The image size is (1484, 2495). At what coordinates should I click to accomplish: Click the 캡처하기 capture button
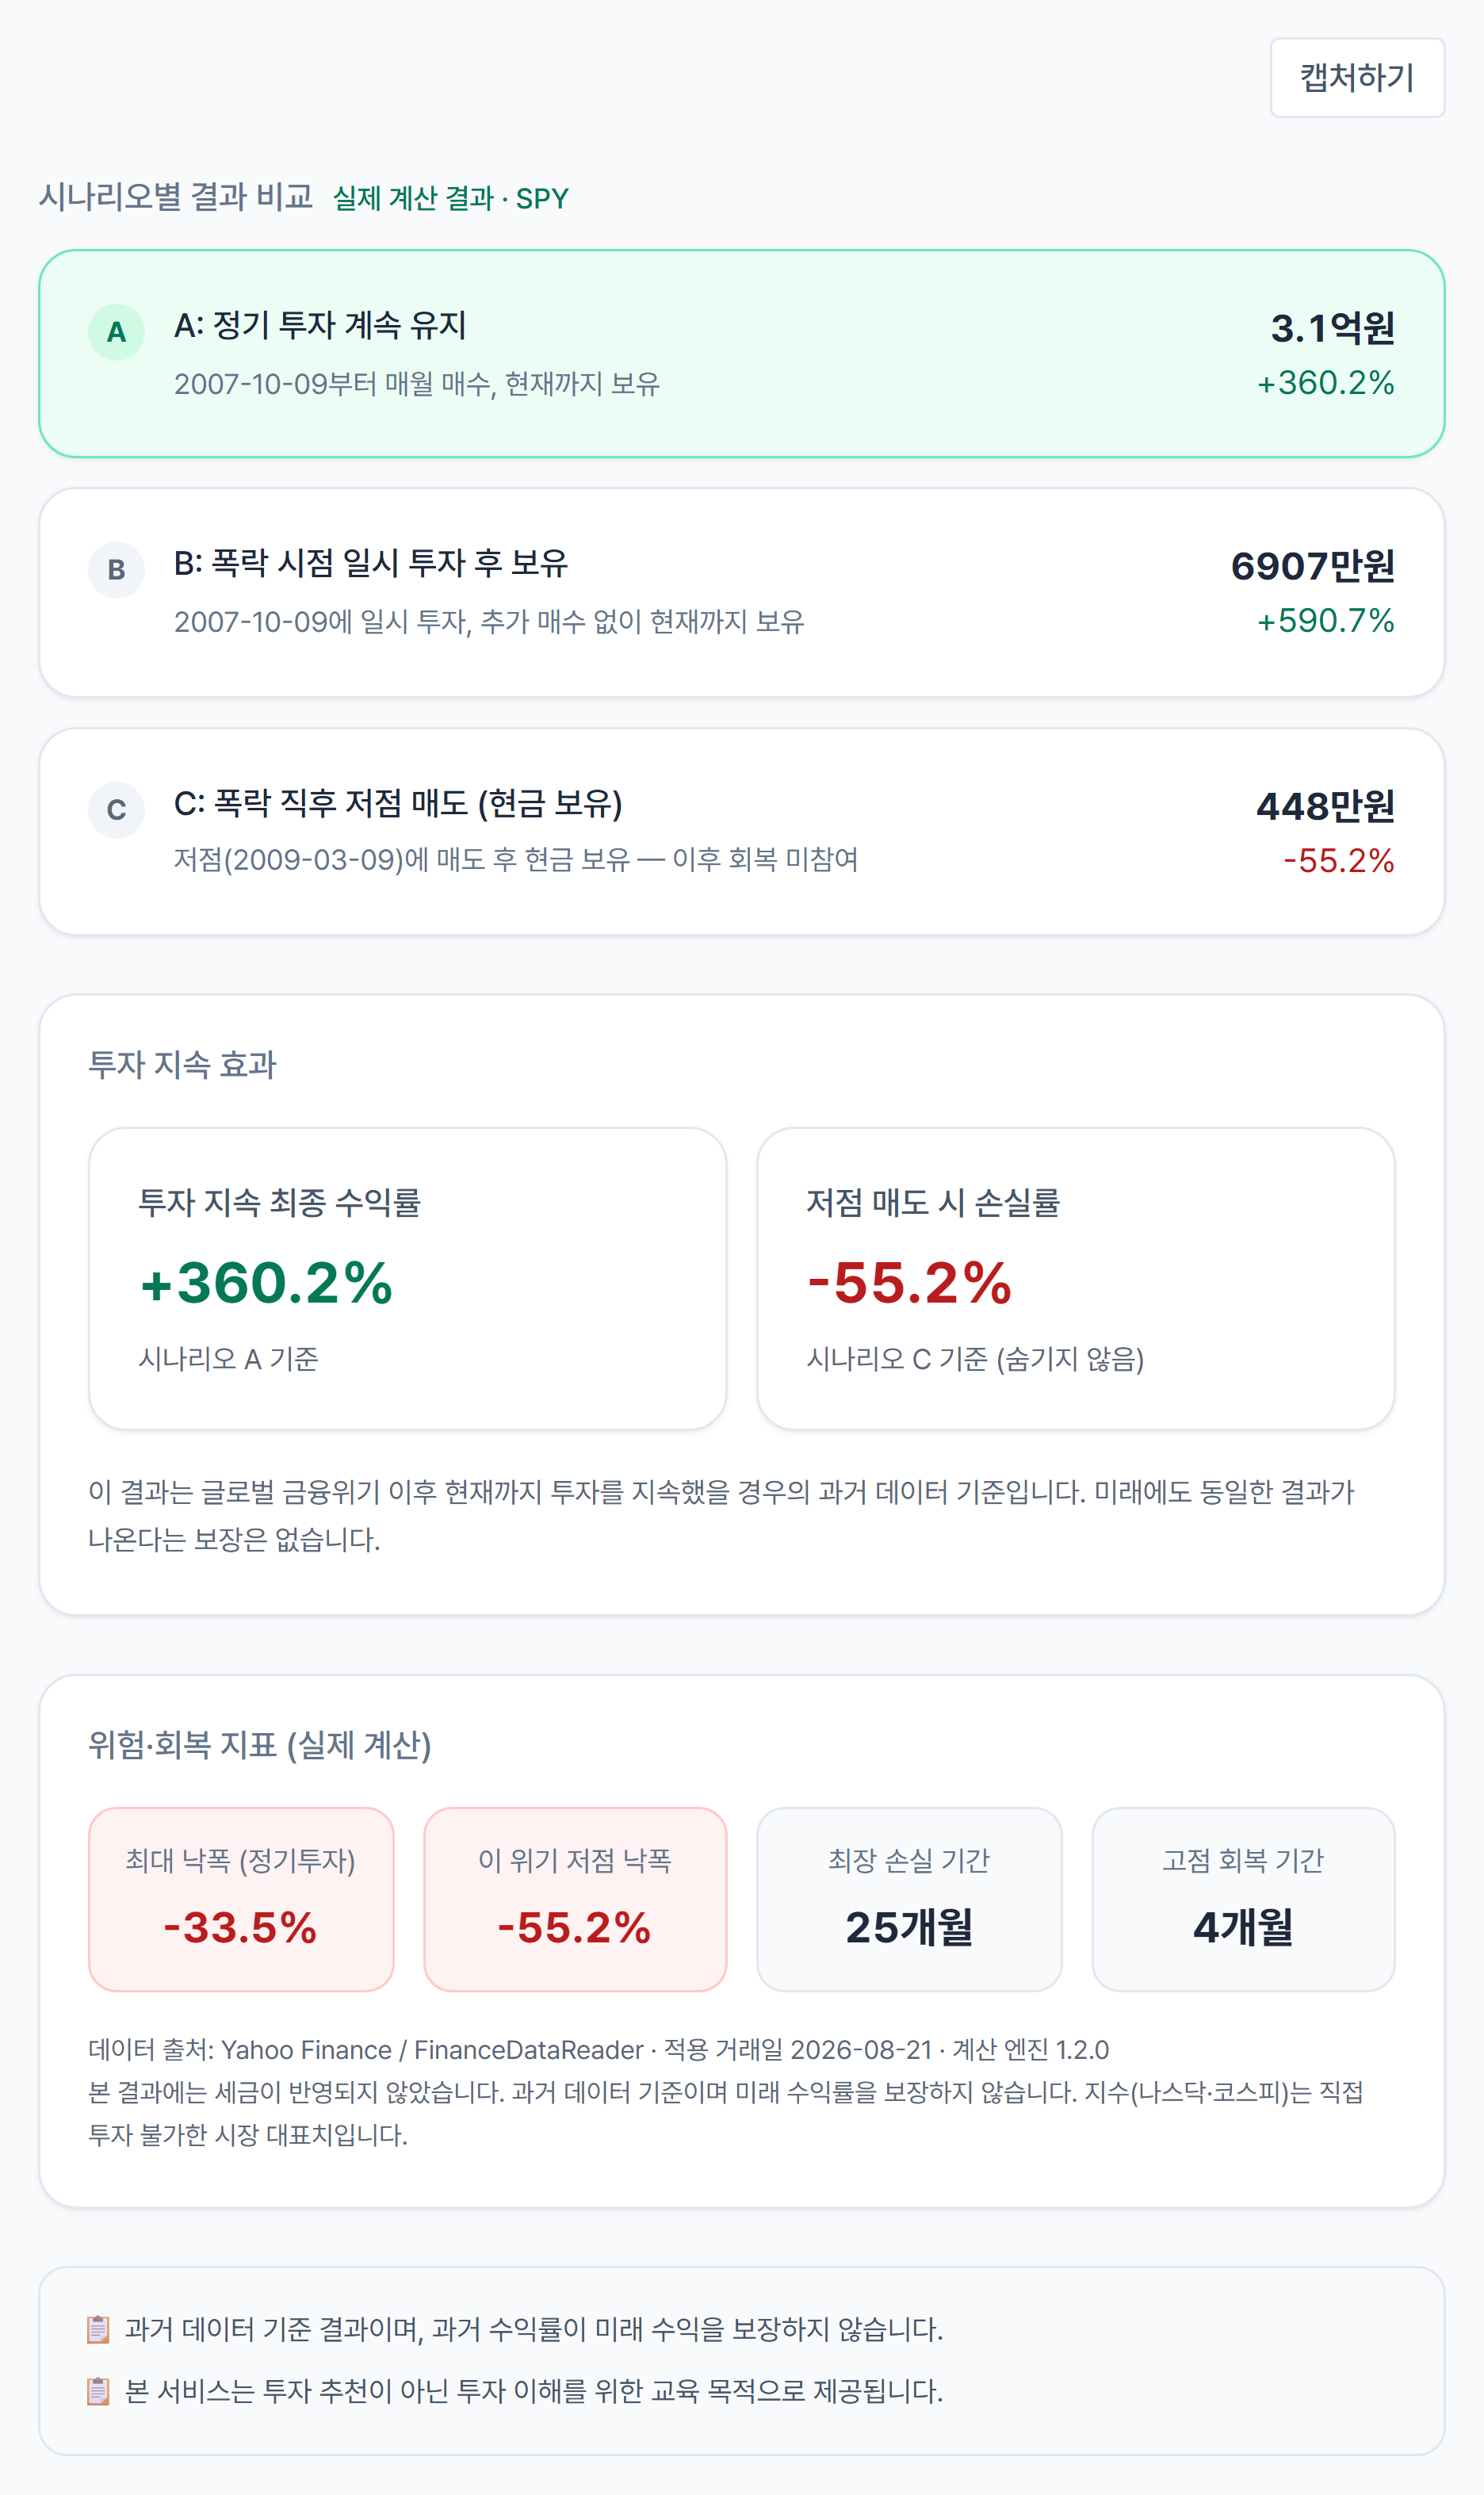coord(1356,78)
